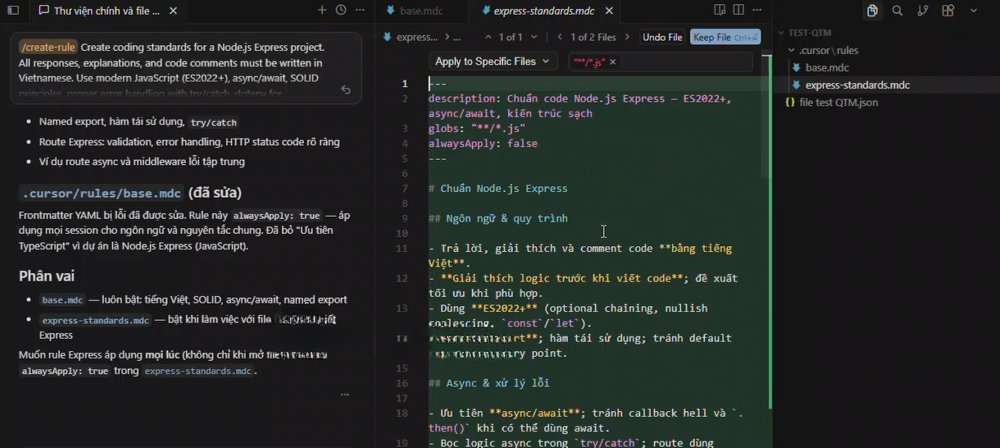Screen dimensions: 1000x448
Task: Close the 'Thư viện chính và file' chat tab
Action: tap(173, 10)
